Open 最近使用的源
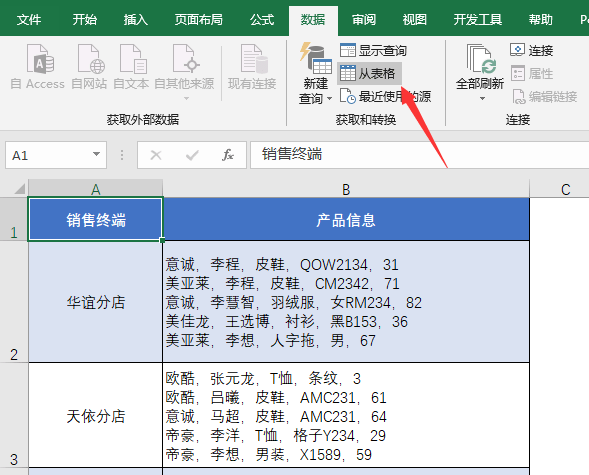Viewport: 589px width, 475px height. click(385, 97)
